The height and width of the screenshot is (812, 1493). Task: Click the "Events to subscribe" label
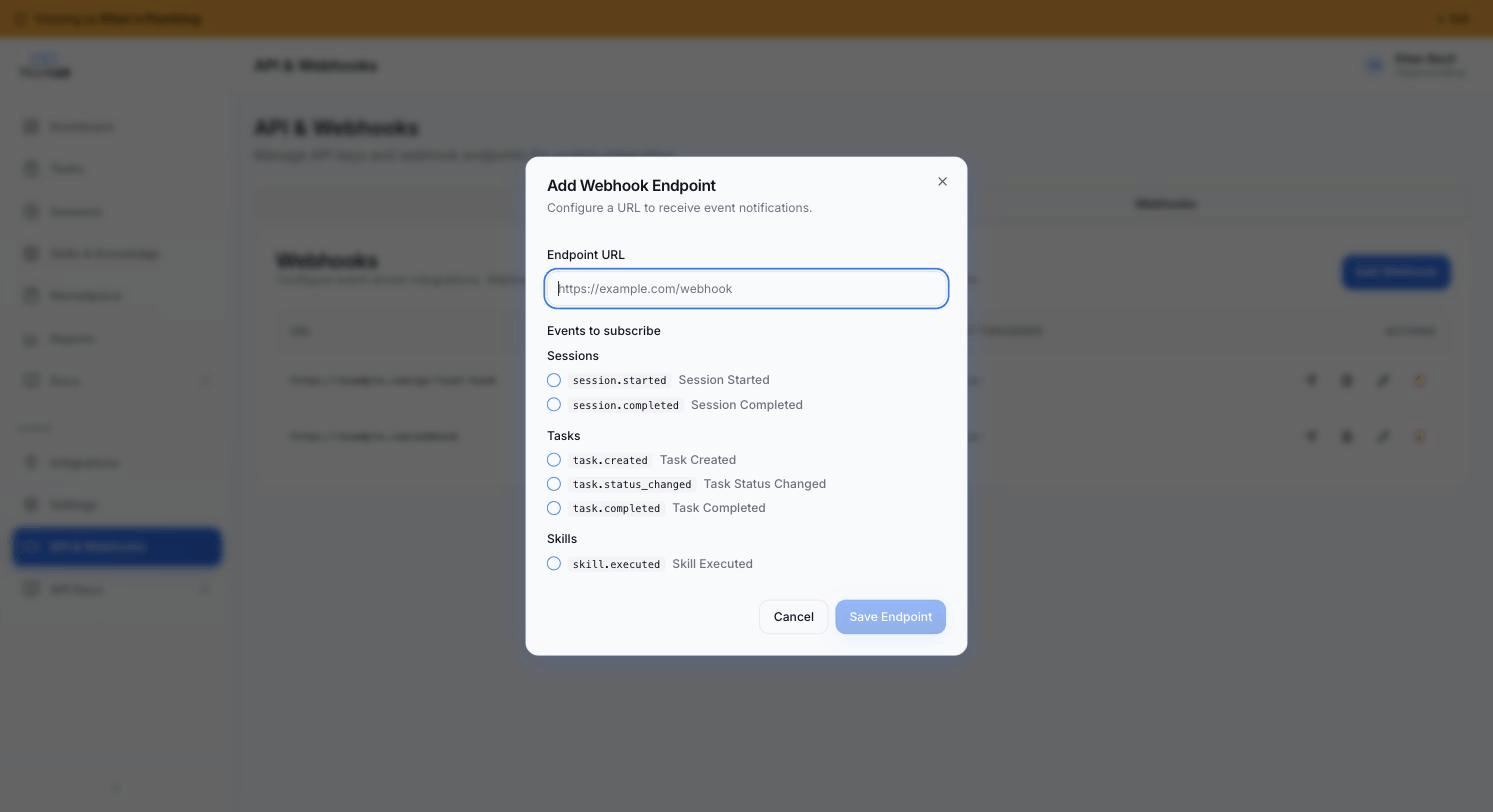coord(604,331)
